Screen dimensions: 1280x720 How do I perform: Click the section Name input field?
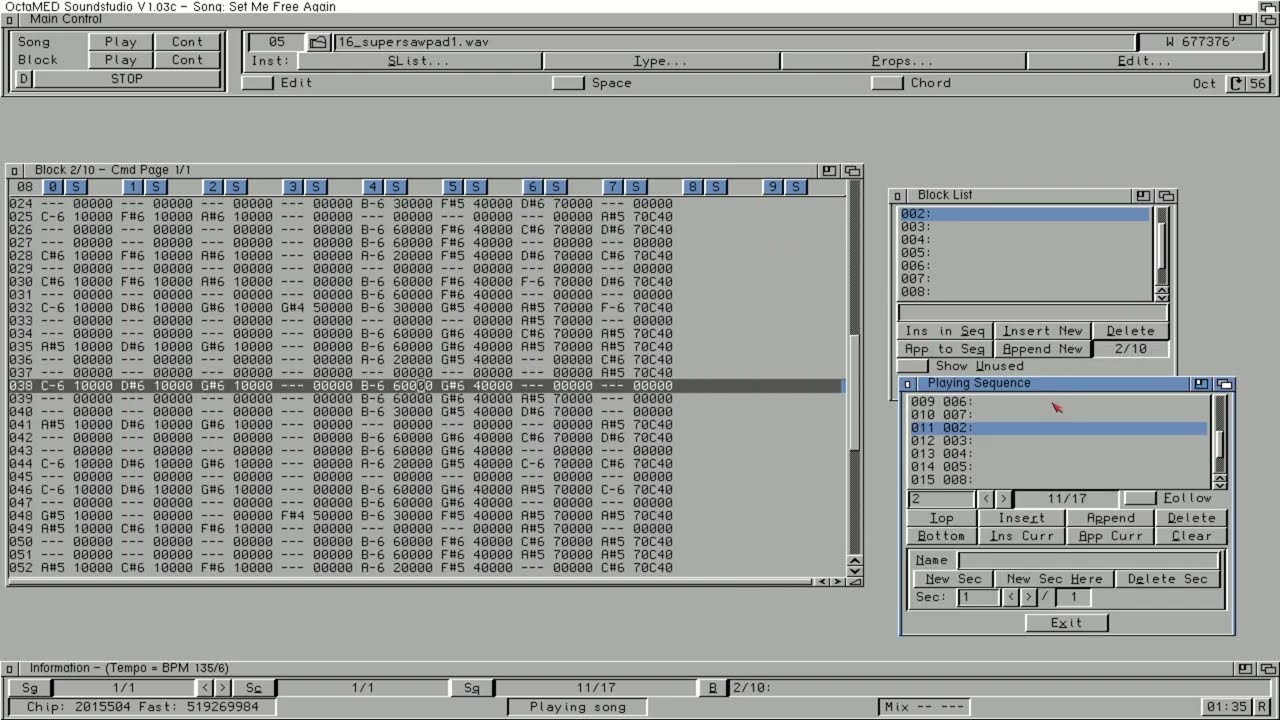[1088, 560]
